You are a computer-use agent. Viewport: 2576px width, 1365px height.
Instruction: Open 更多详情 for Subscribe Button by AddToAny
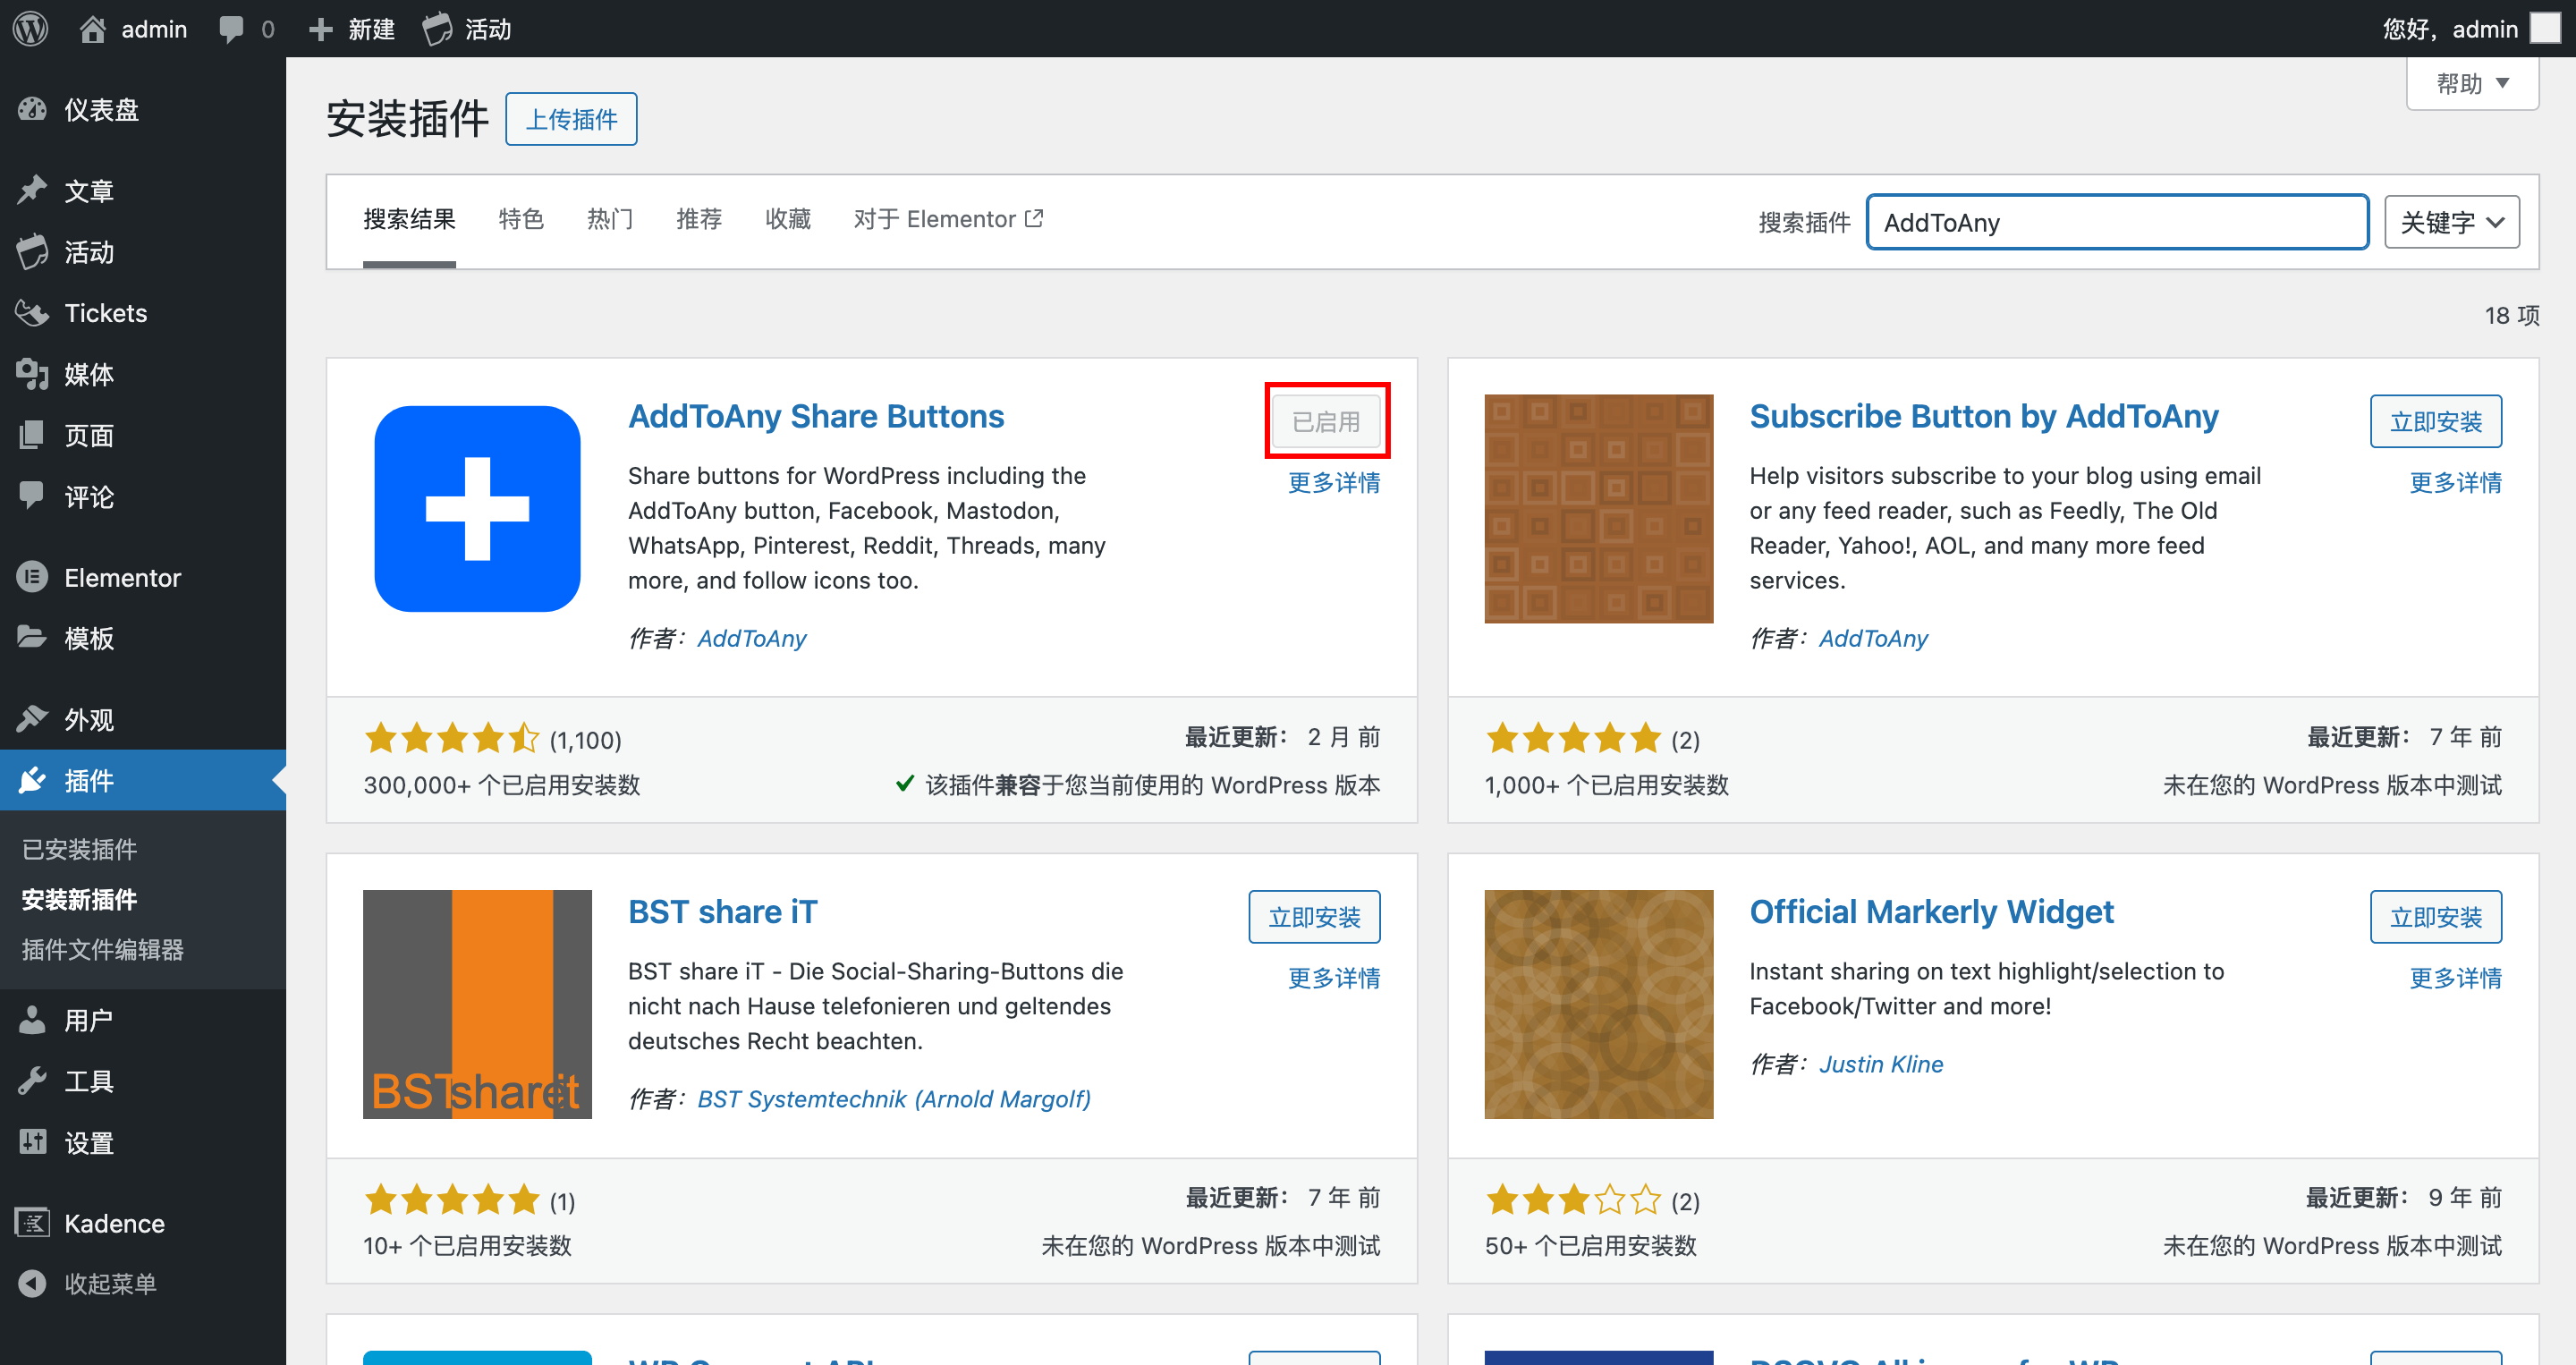tap(2456, 483)
